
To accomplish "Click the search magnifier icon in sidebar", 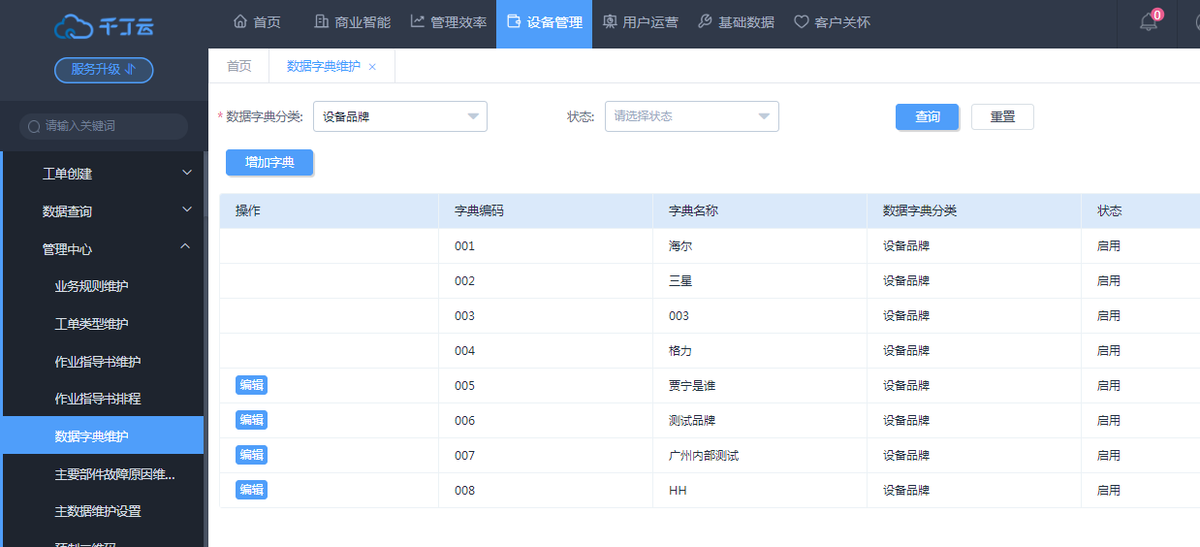I will point(35,126).
